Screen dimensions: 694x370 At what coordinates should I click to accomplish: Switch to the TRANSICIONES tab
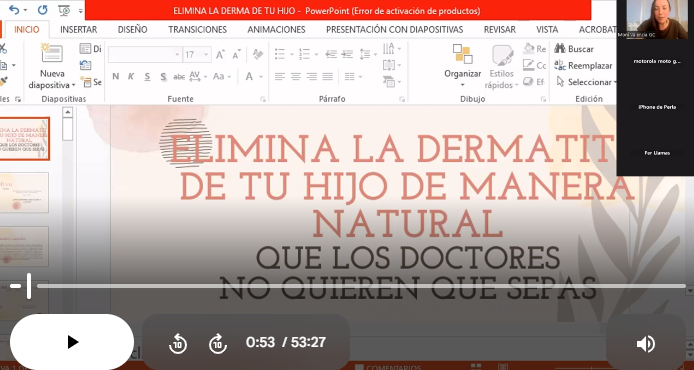[197, 30]
